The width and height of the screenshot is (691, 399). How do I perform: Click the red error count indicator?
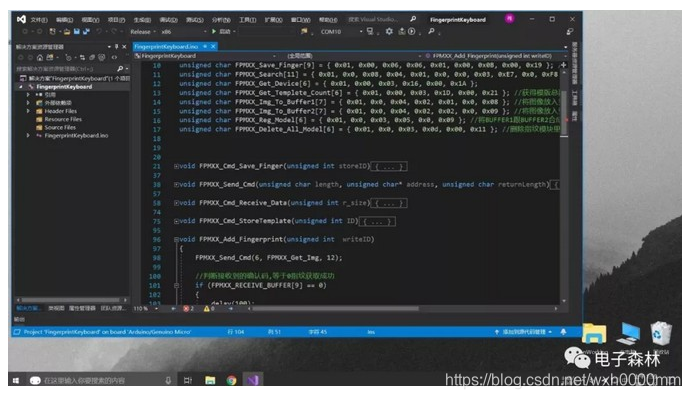[188, 309]
